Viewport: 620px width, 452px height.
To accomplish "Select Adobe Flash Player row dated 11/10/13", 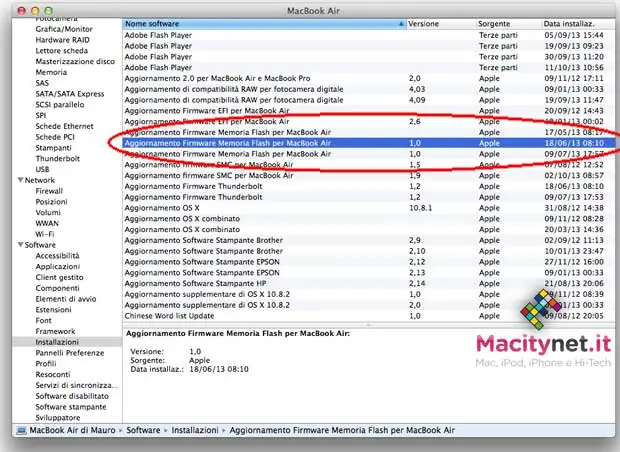I will 369,68.
